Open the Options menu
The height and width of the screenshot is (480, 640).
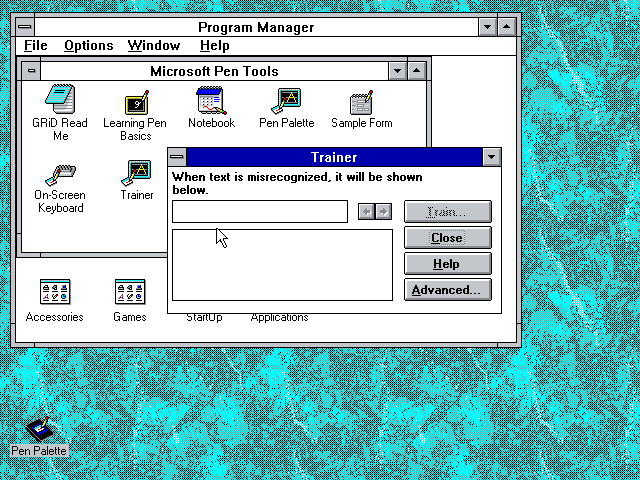coord(89,45)
